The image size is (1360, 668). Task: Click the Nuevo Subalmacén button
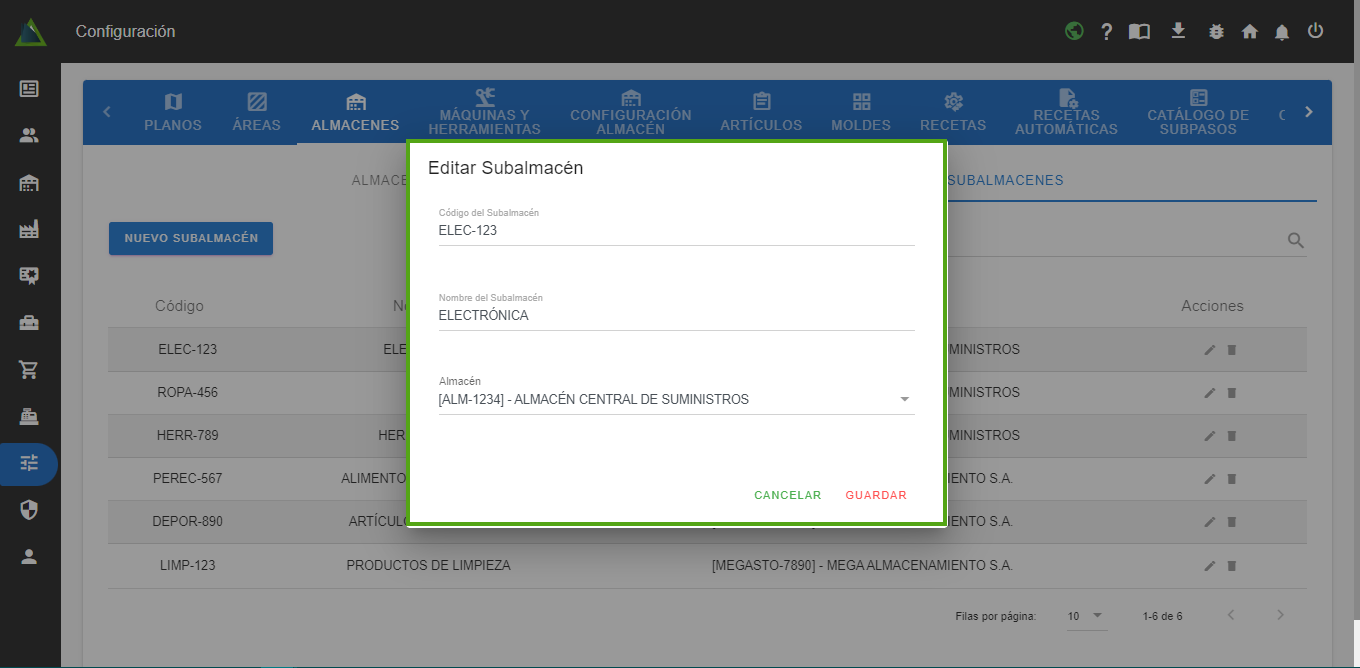coord(191,238)
